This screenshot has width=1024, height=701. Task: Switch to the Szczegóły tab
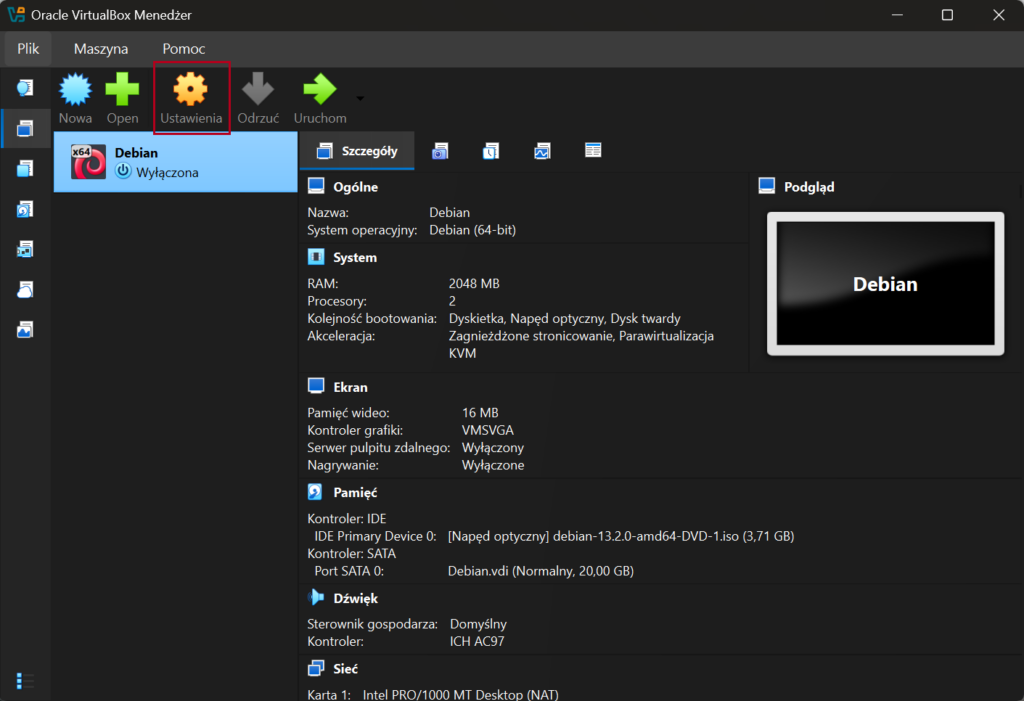(357, 152)
